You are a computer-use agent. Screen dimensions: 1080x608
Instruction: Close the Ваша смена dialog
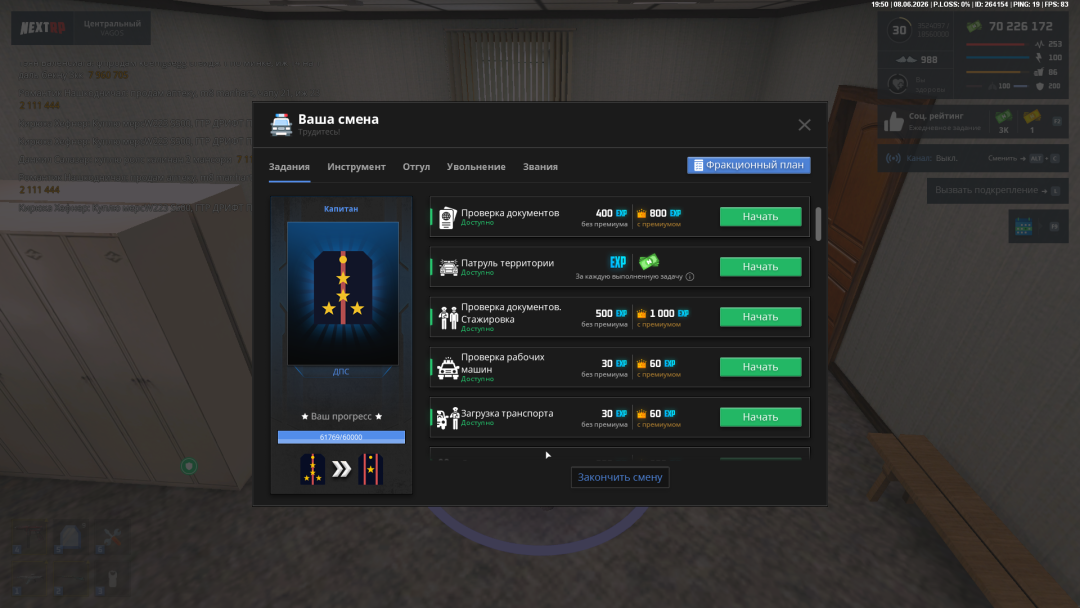click(804, 125)
